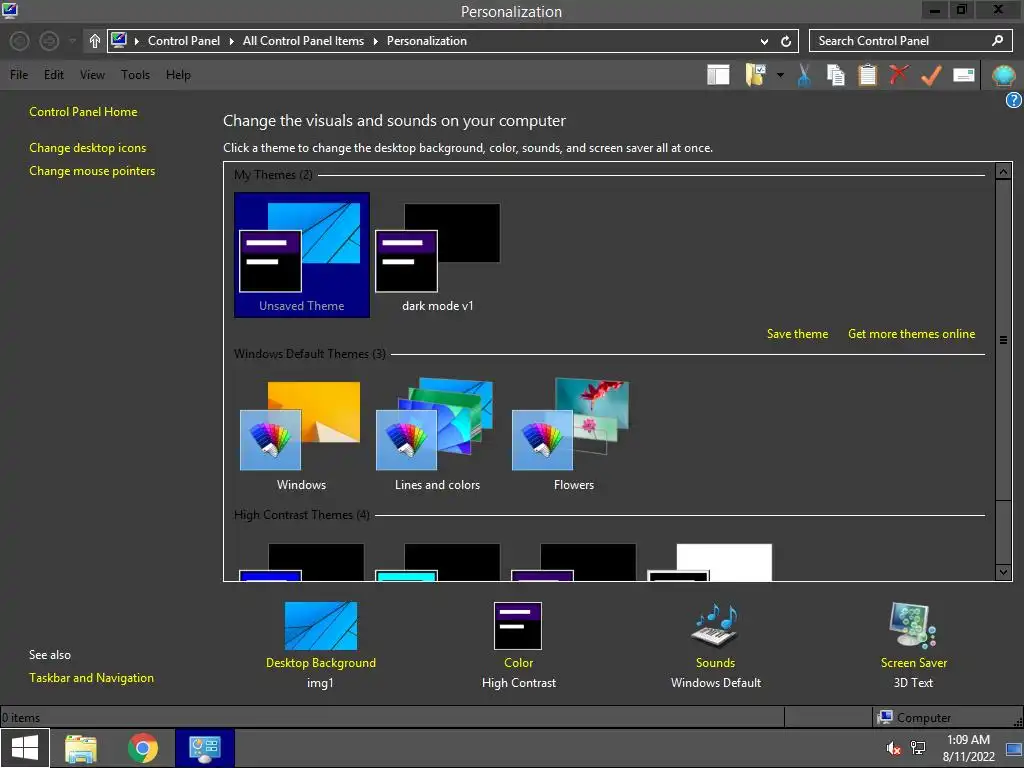The image size is (1024, 768).
Task: Open the File menu
Action: 19,75
